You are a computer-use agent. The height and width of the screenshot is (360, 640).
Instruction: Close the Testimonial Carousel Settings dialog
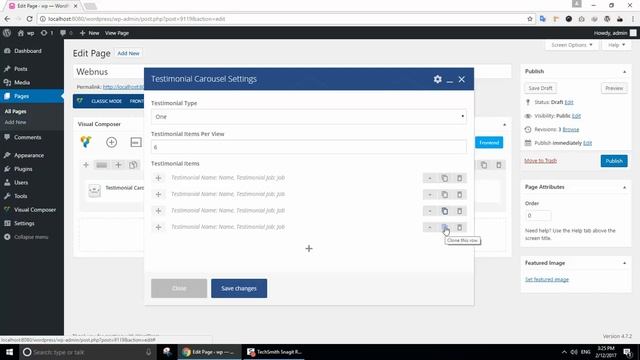(x=462, y=79)
